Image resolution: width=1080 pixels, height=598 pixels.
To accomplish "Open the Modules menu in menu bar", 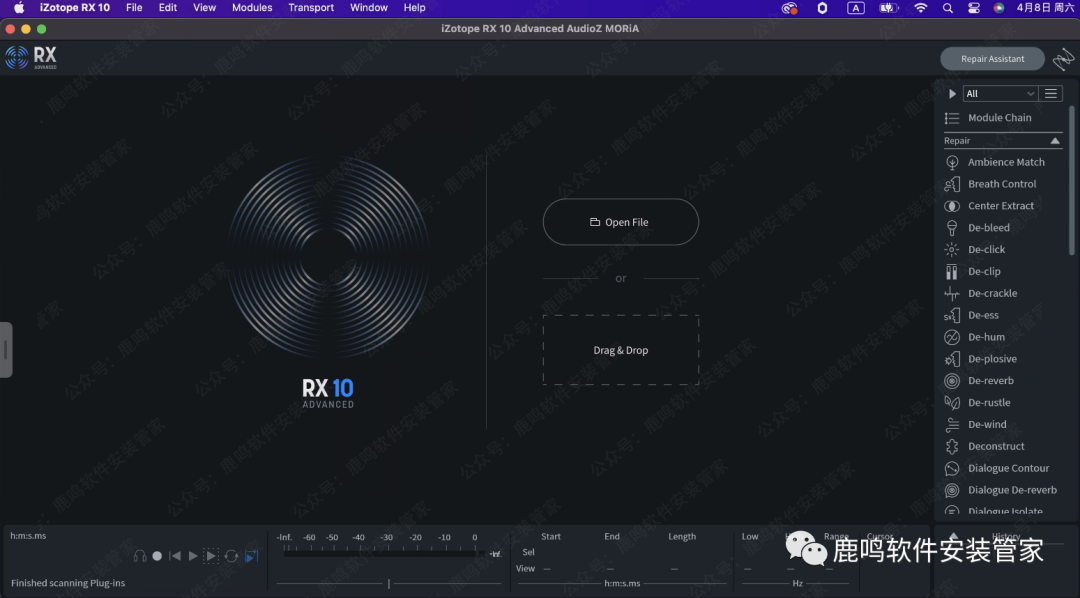I will (x=252, y=8).
